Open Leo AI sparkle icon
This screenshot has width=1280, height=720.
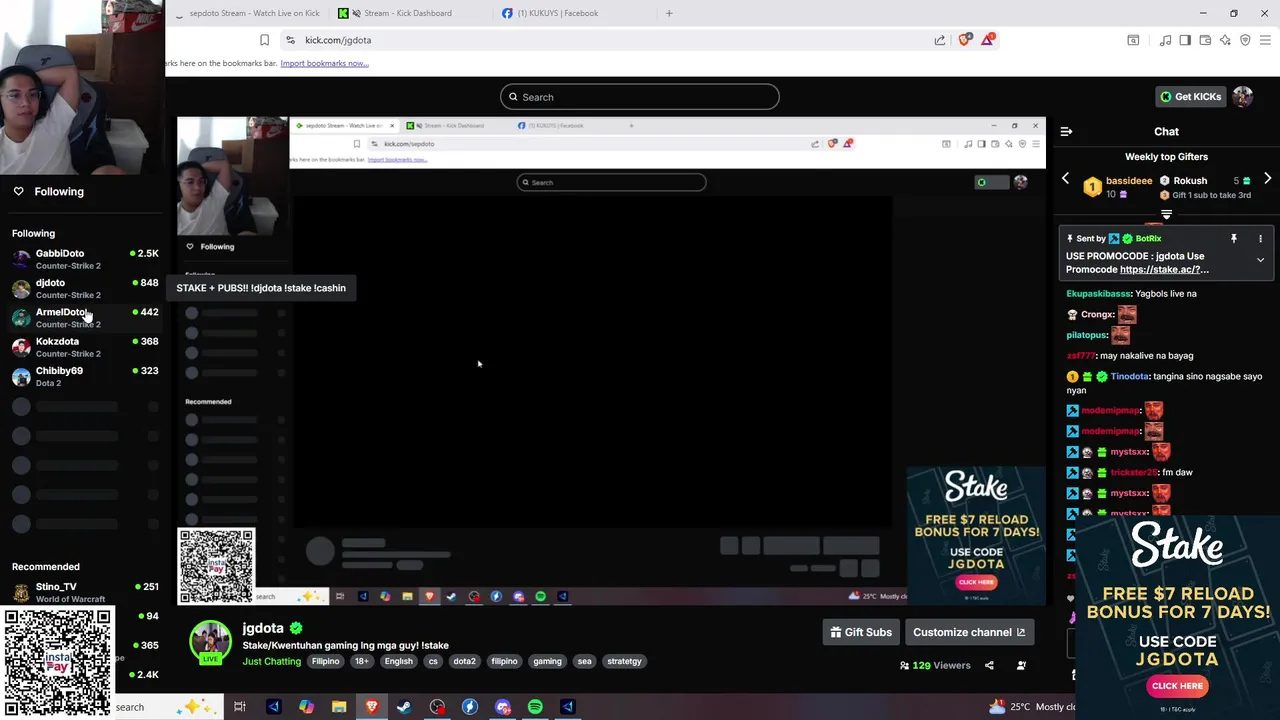[1225, 40]
